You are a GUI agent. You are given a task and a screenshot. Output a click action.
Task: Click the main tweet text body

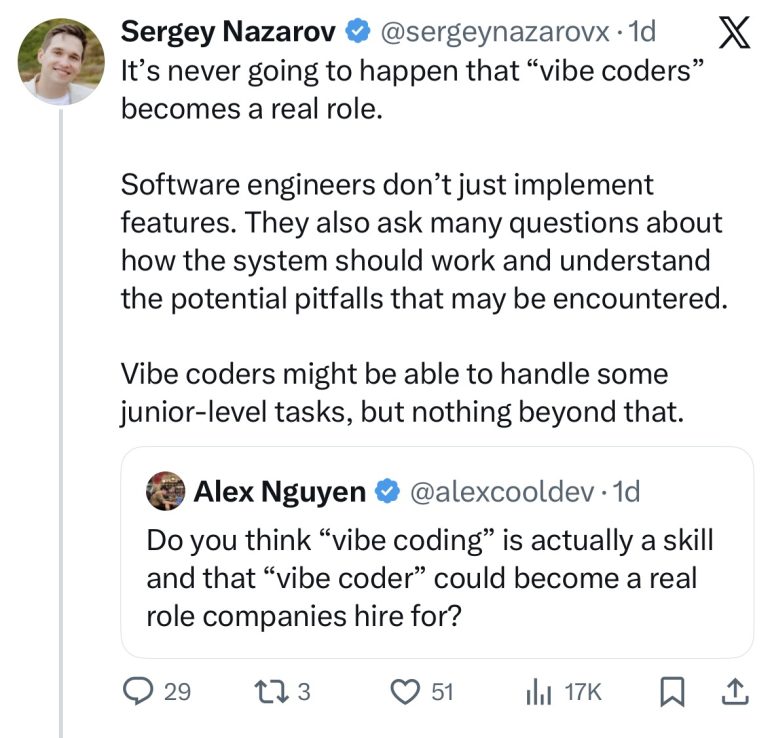[420, 242]
